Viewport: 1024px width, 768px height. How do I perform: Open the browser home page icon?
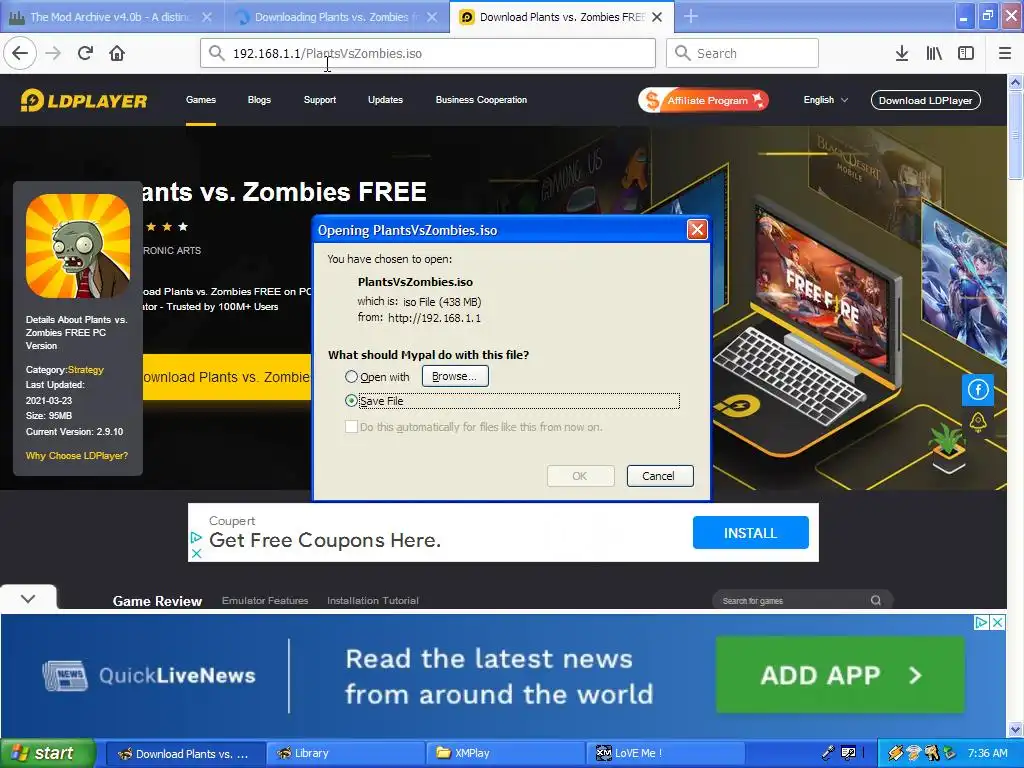click(117, 53)
